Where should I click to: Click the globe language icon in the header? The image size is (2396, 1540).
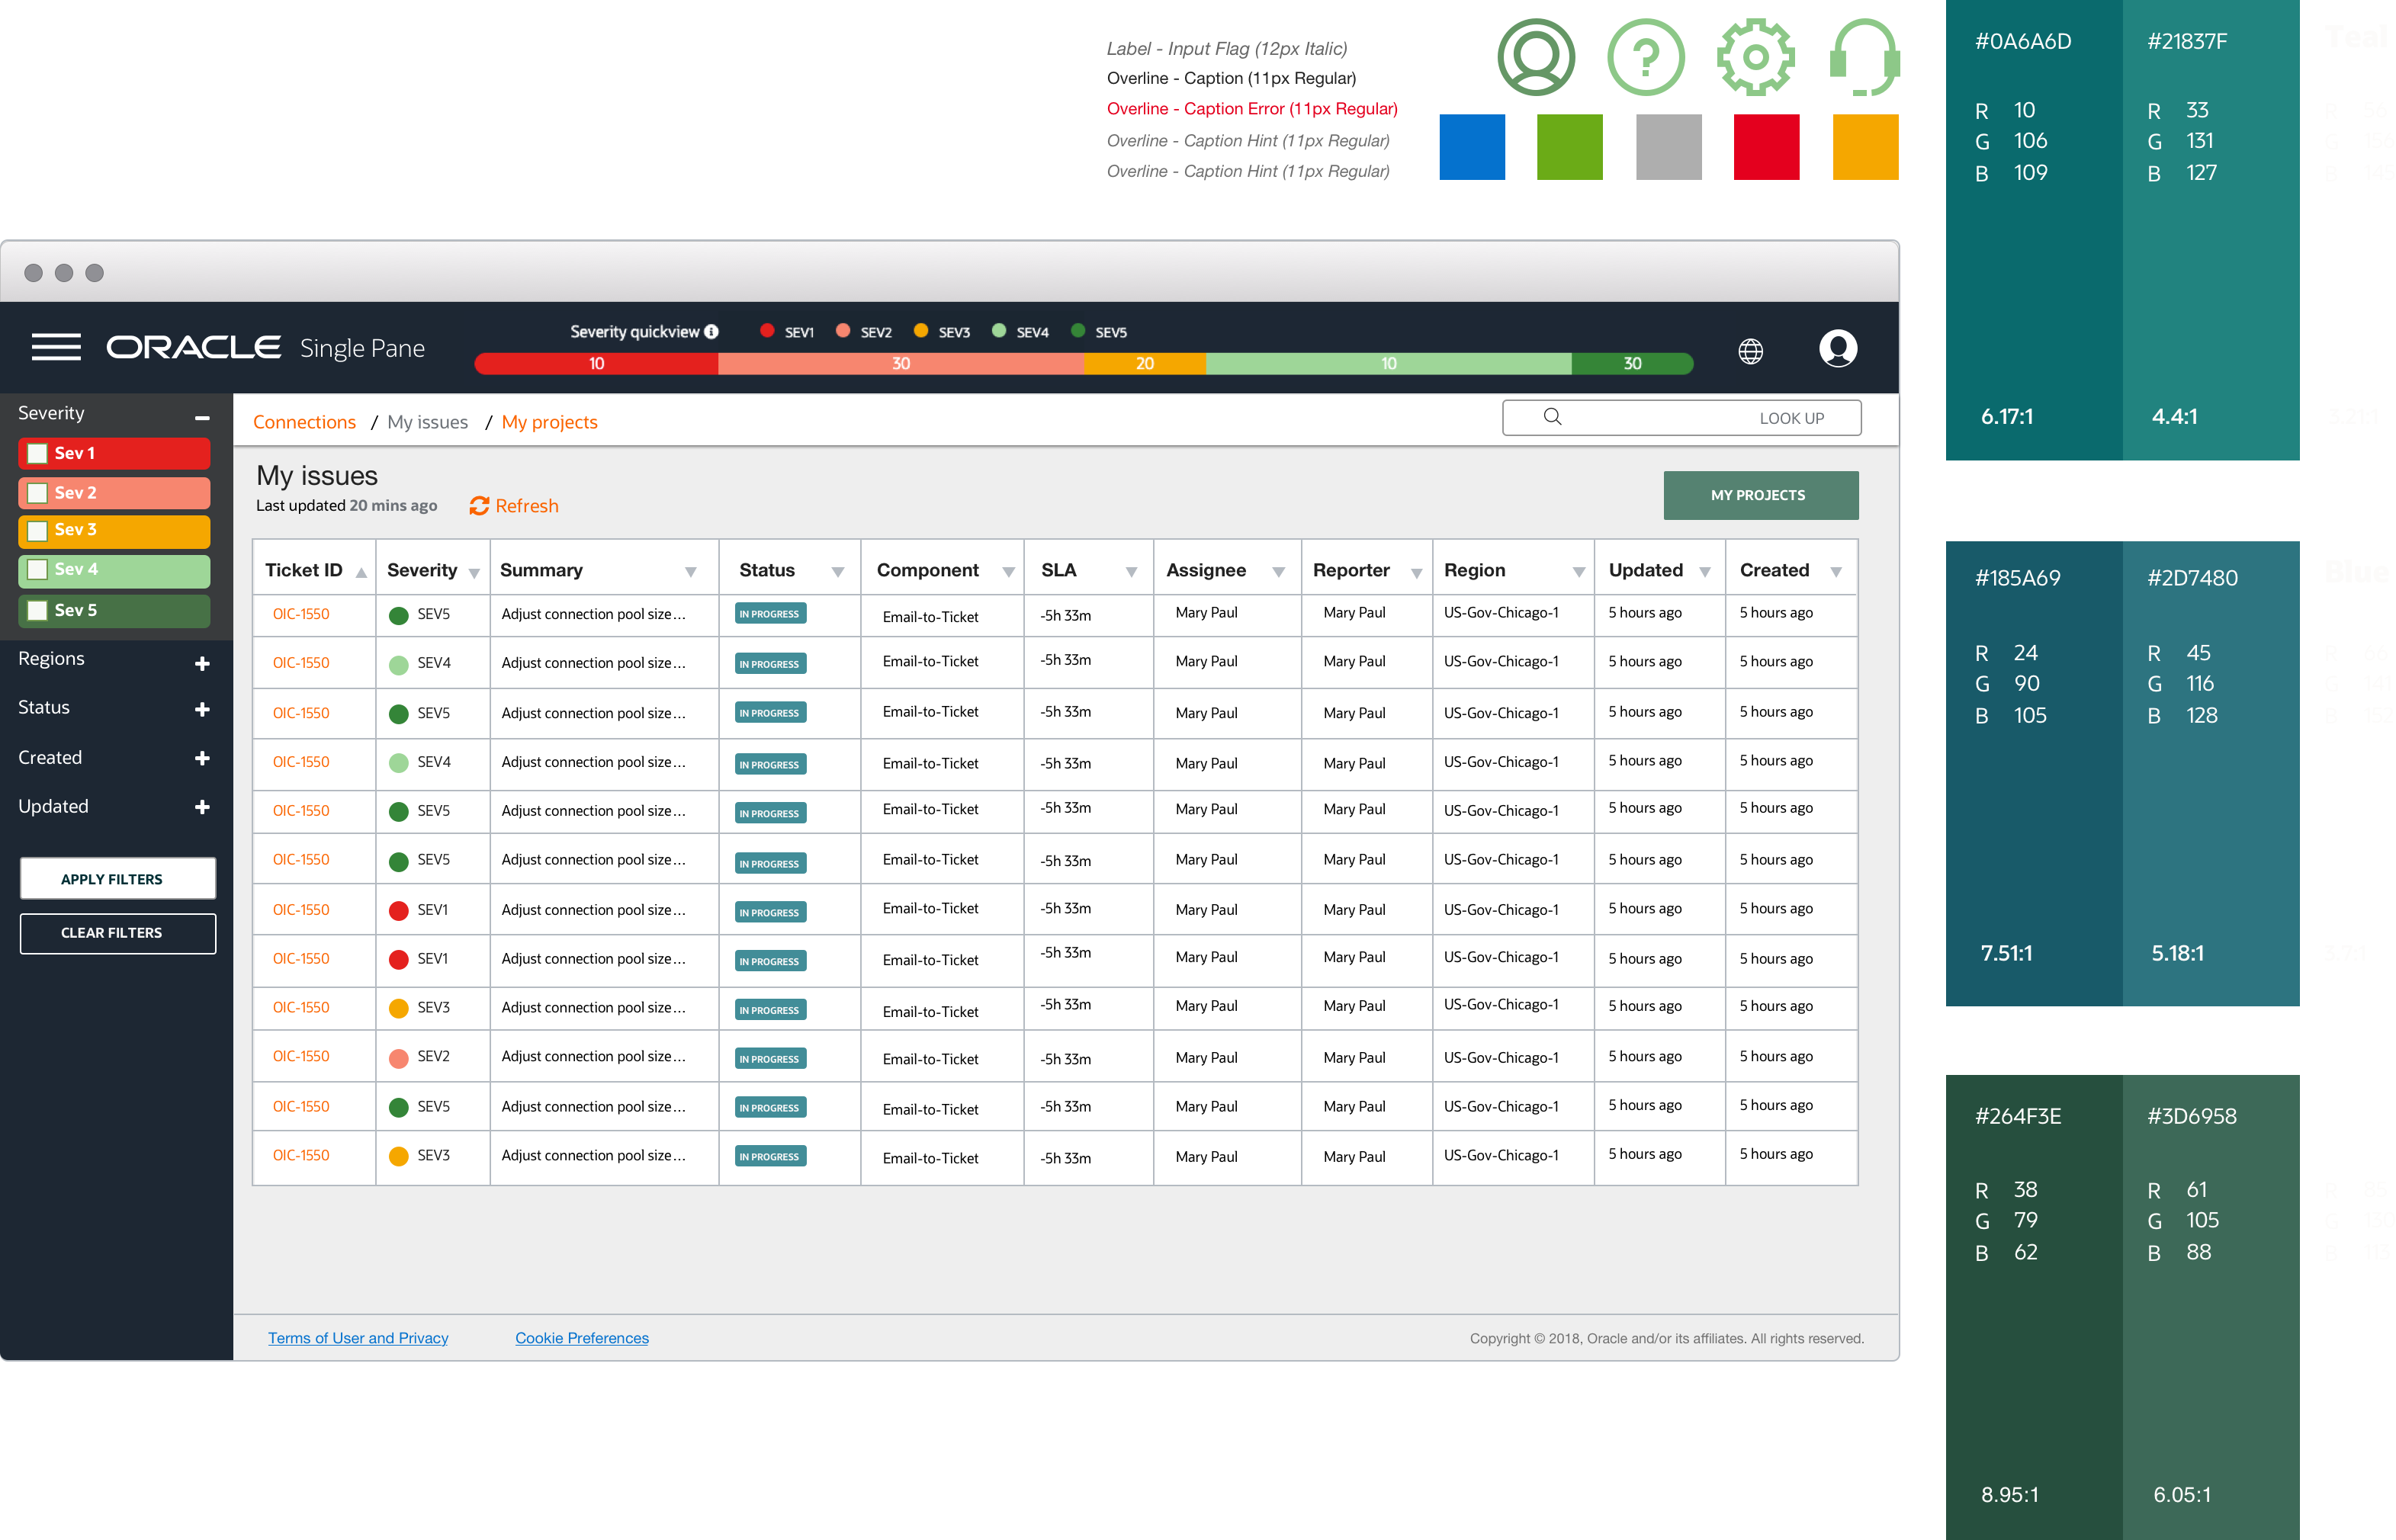coord(1750,351)
